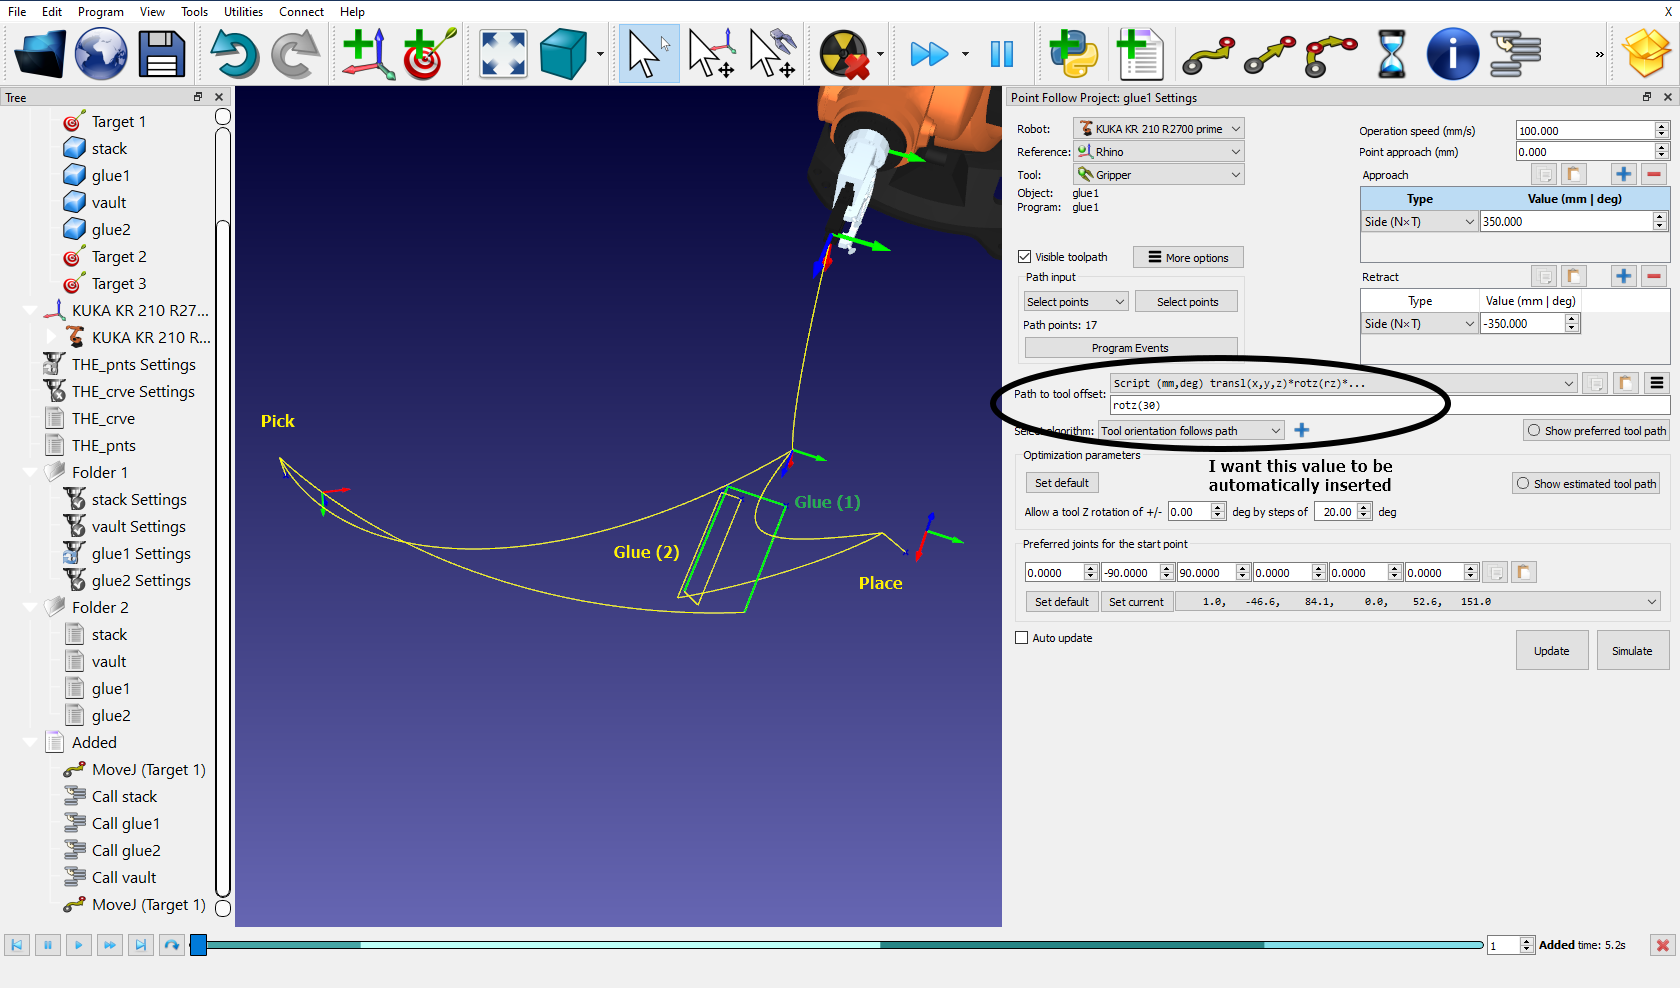The image size is (1680, 988).
Task: Click the hourglass pause instruction icon
Action: click(x=1391, y=54)
